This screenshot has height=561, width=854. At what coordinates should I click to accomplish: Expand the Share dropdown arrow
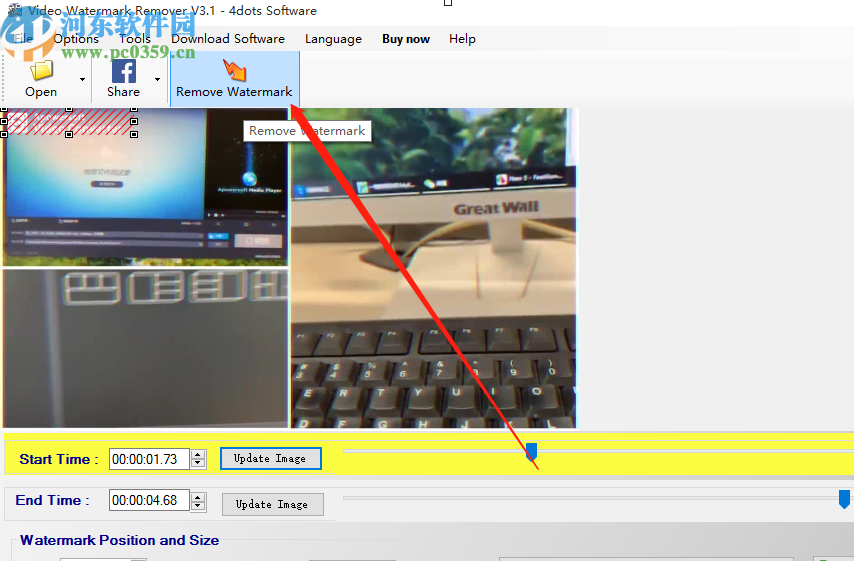tap(157, 80)
